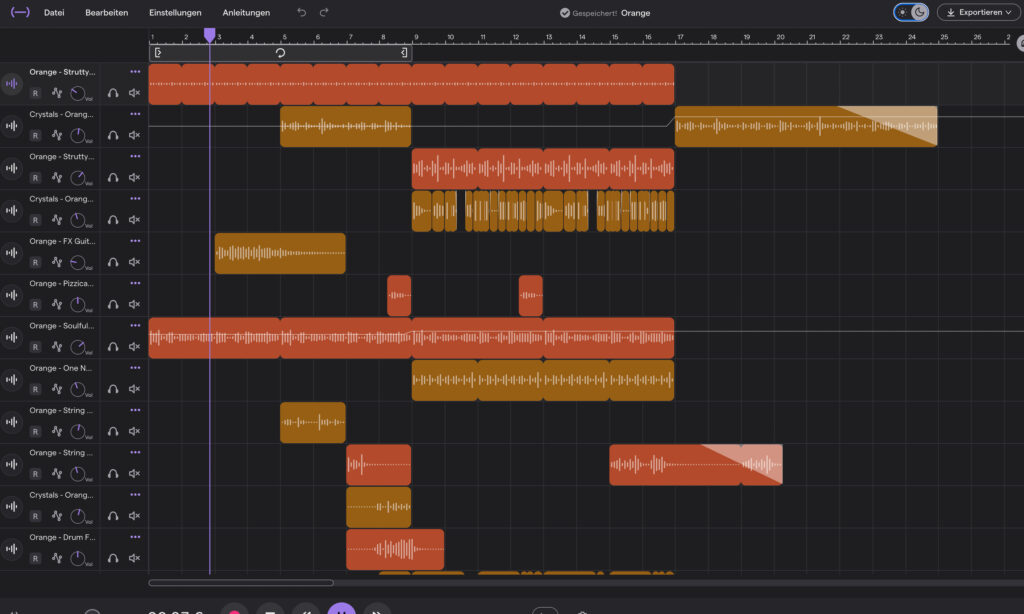
Task: Click the loop region end bracket
Action: (x=404, y=53)
